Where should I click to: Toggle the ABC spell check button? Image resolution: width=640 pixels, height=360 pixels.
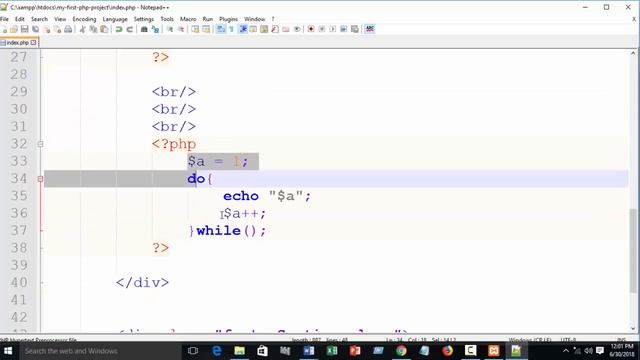[370, 29]
